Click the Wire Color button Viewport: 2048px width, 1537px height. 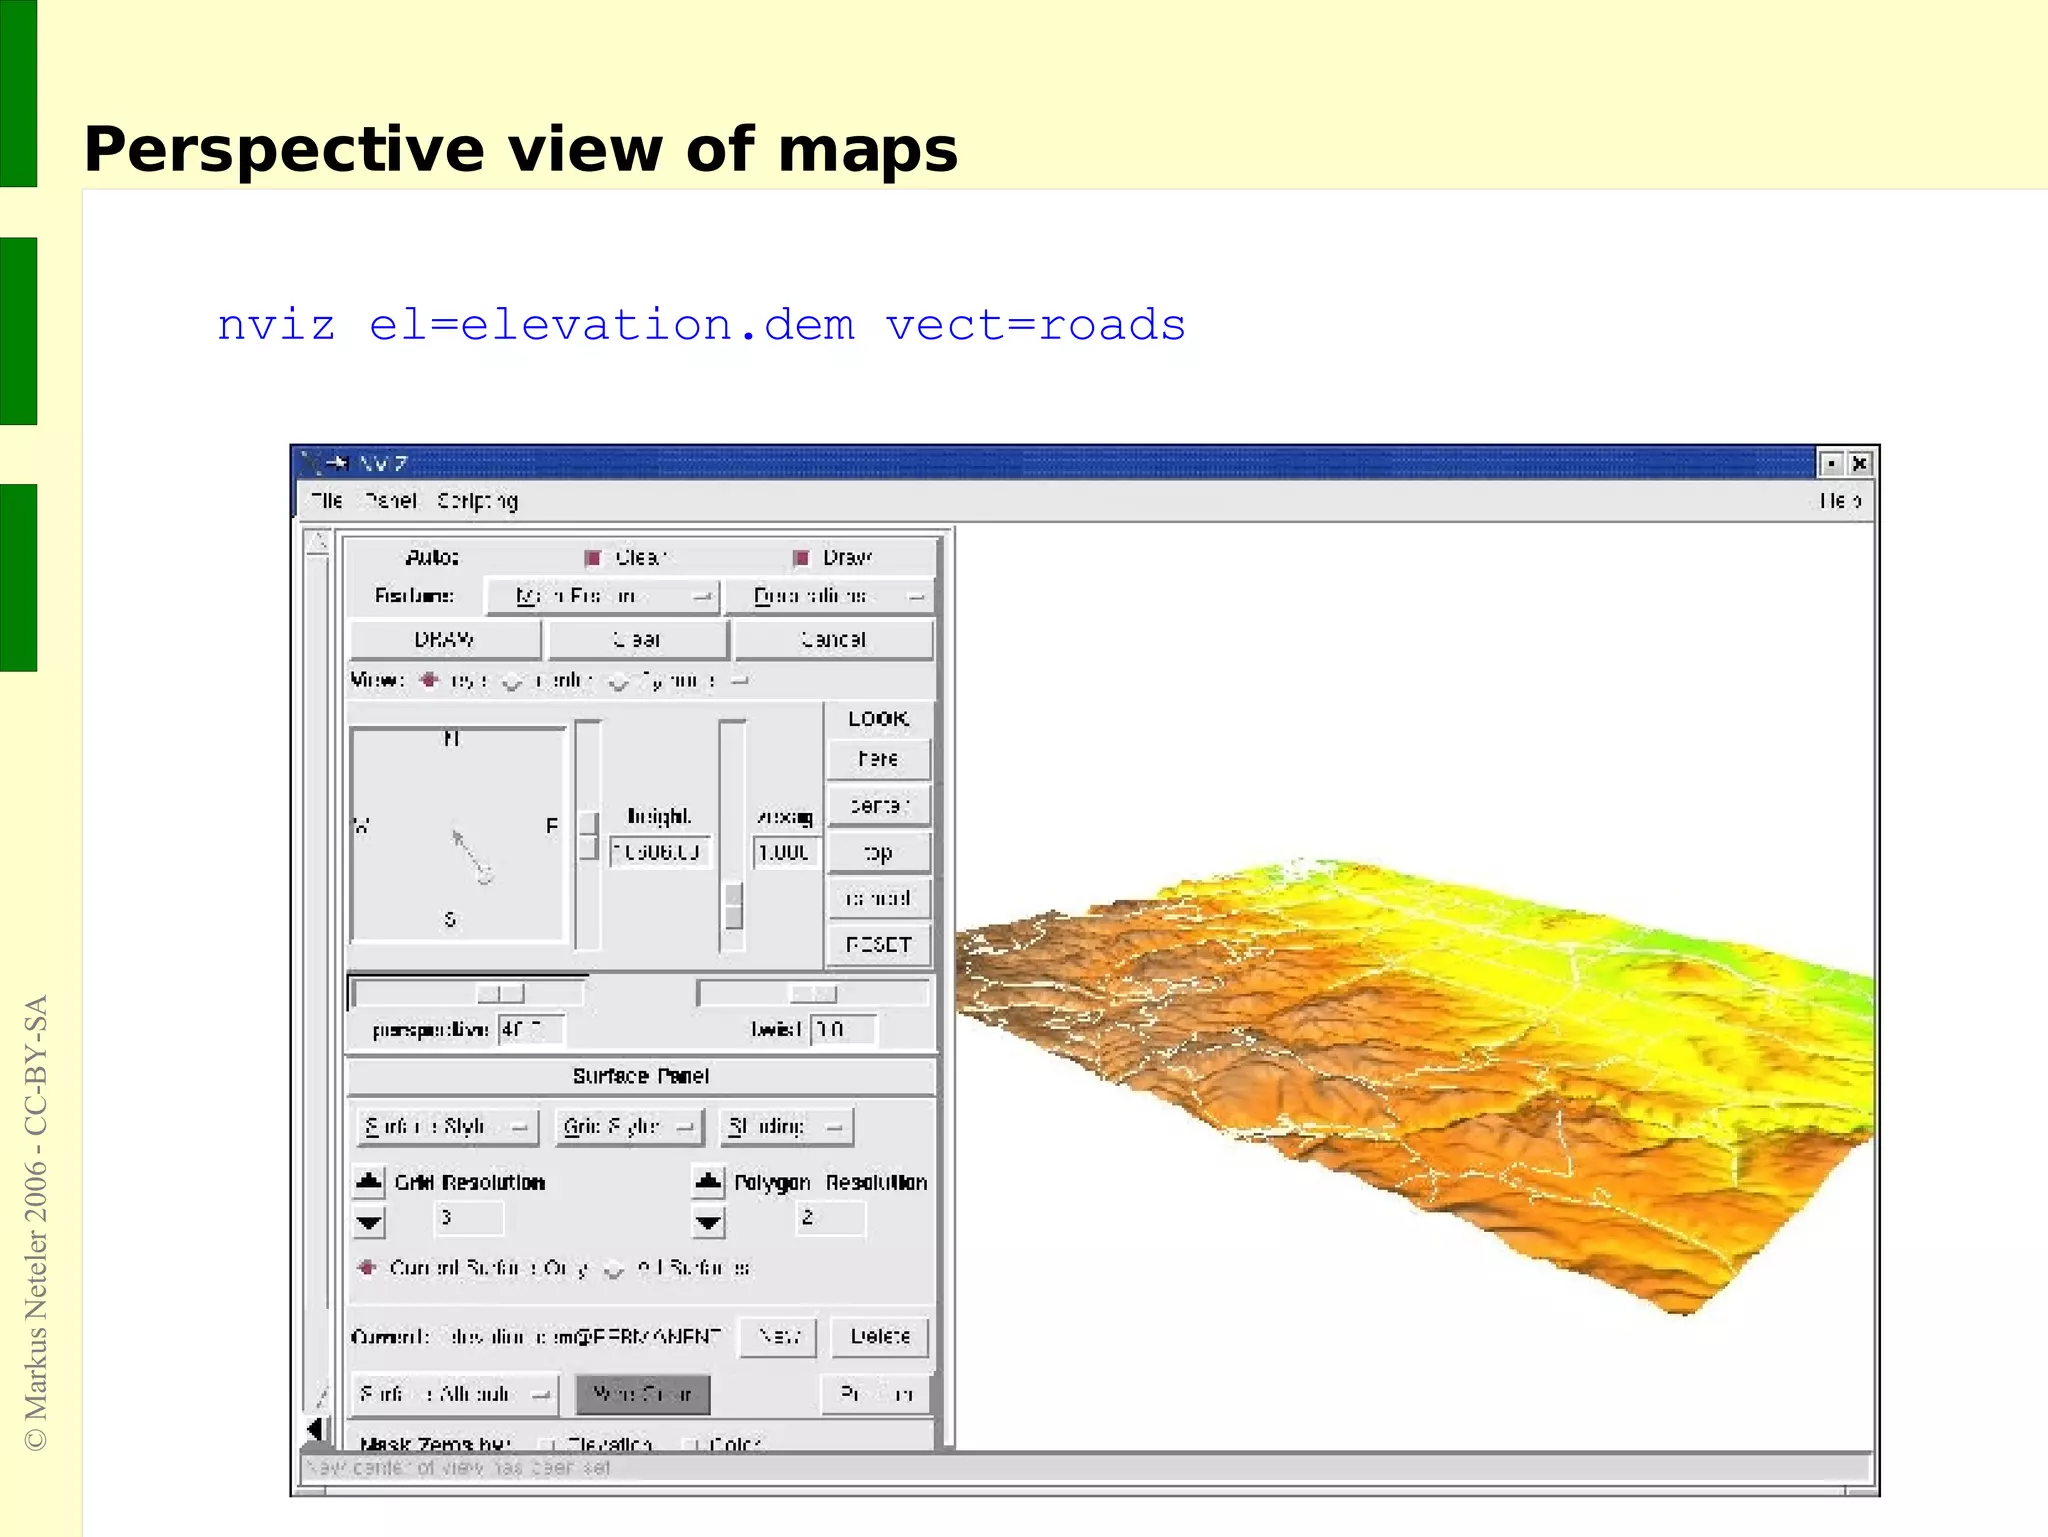tap(643, 1394)
